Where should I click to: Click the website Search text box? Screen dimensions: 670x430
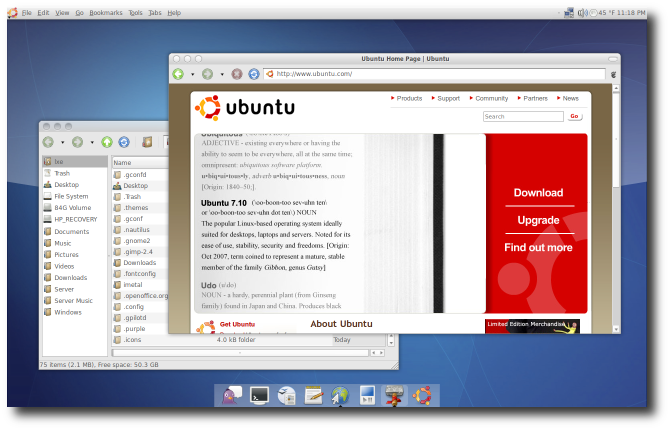[523, 116]
